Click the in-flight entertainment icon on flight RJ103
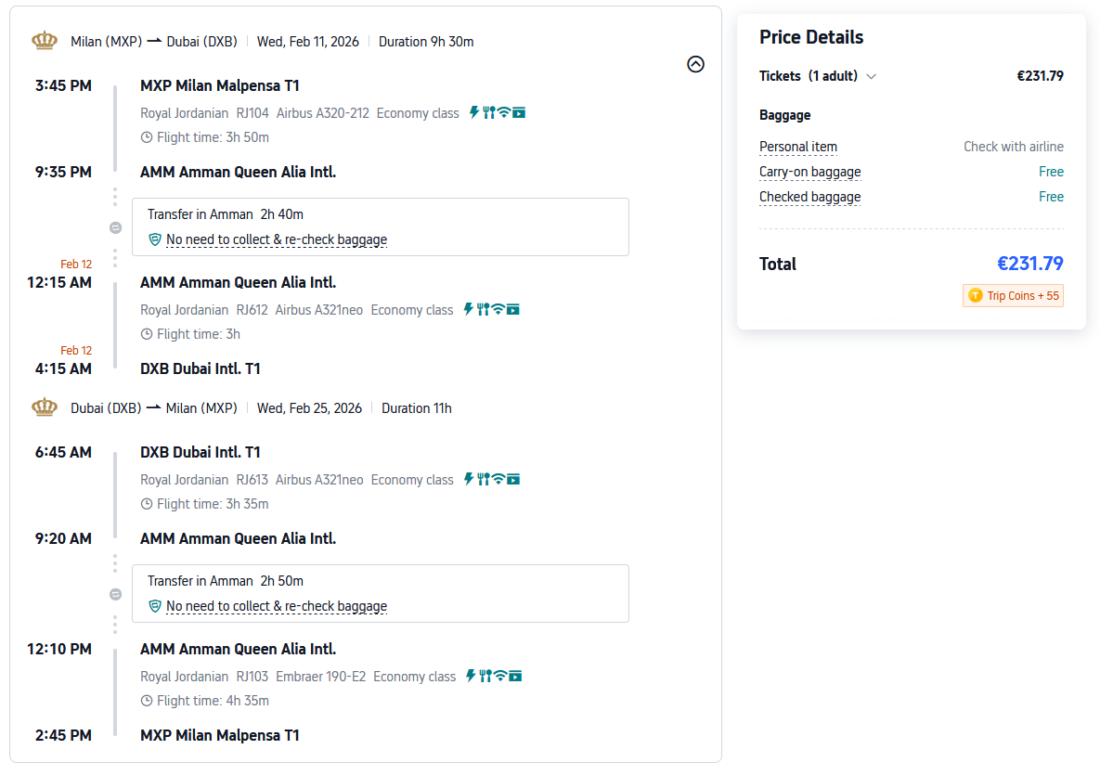 point(515,676)
